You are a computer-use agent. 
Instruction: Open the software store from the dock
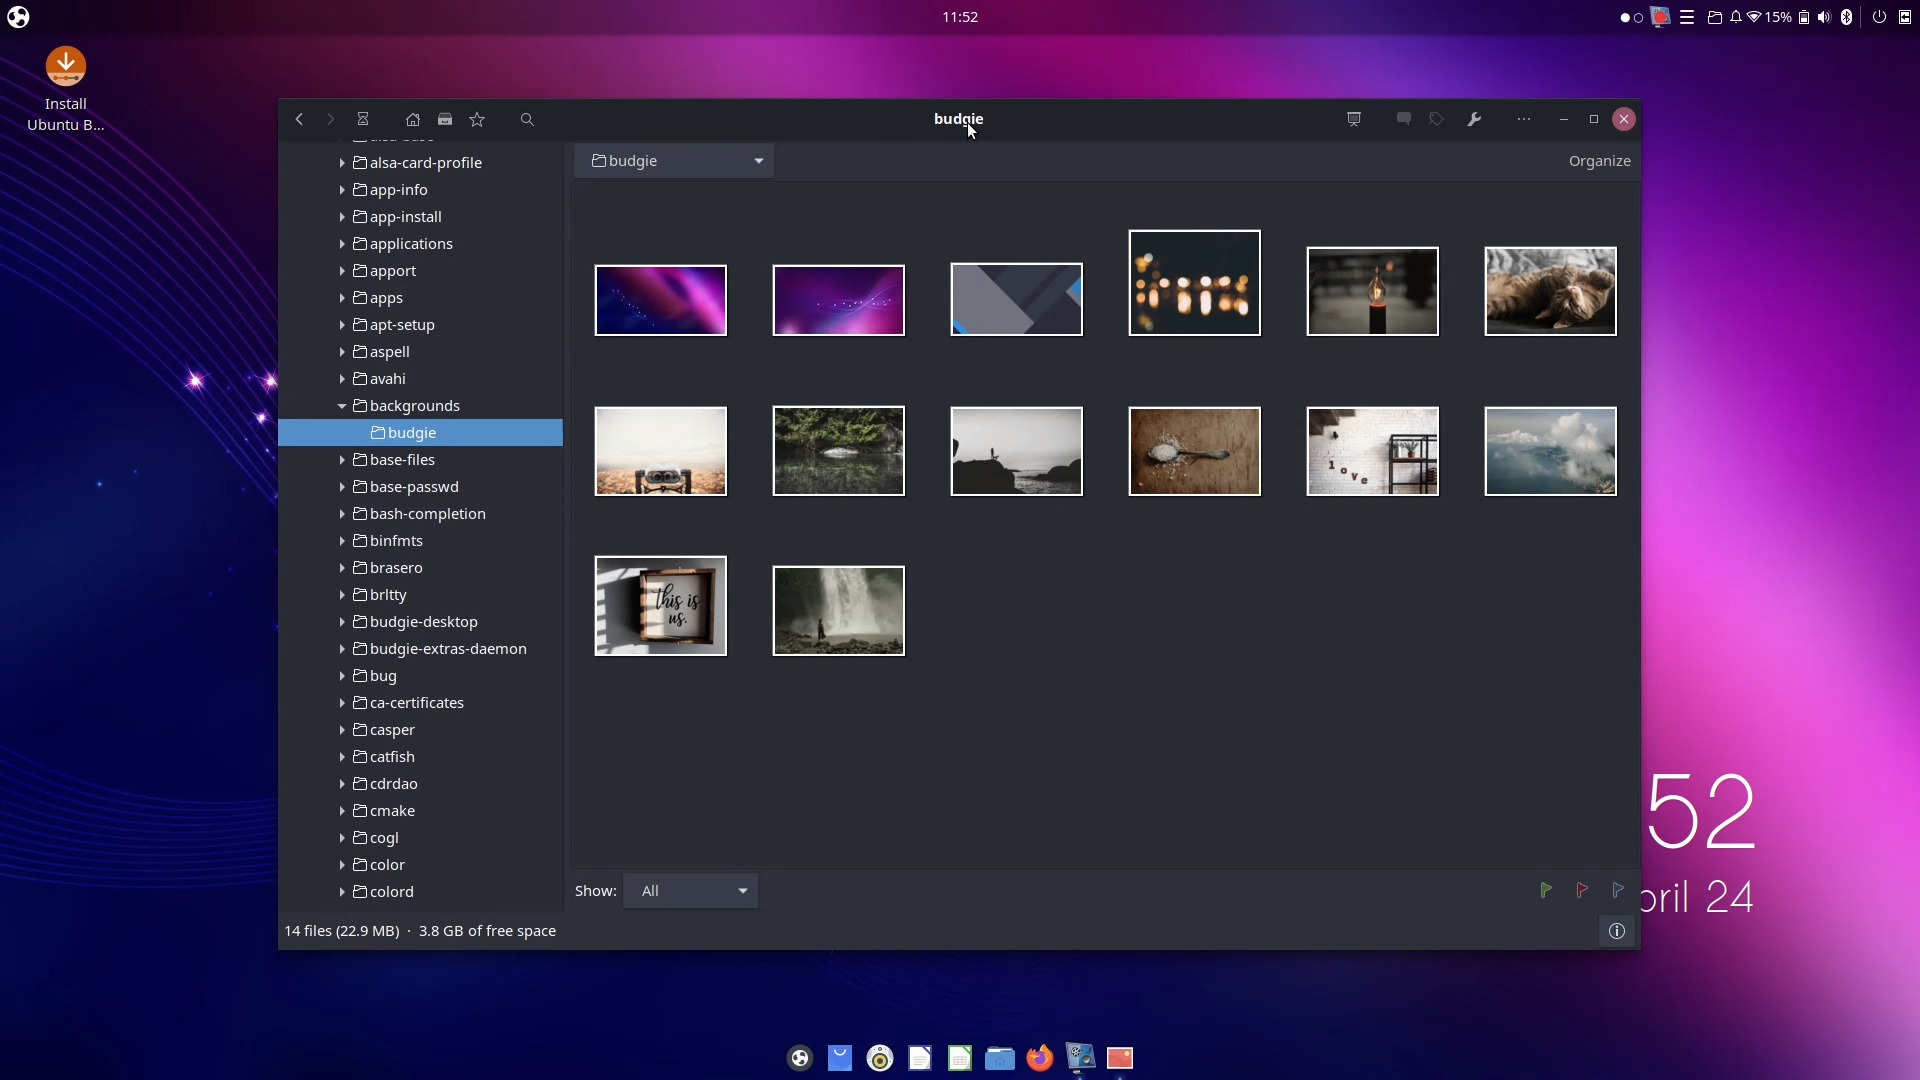(840, 1058)
